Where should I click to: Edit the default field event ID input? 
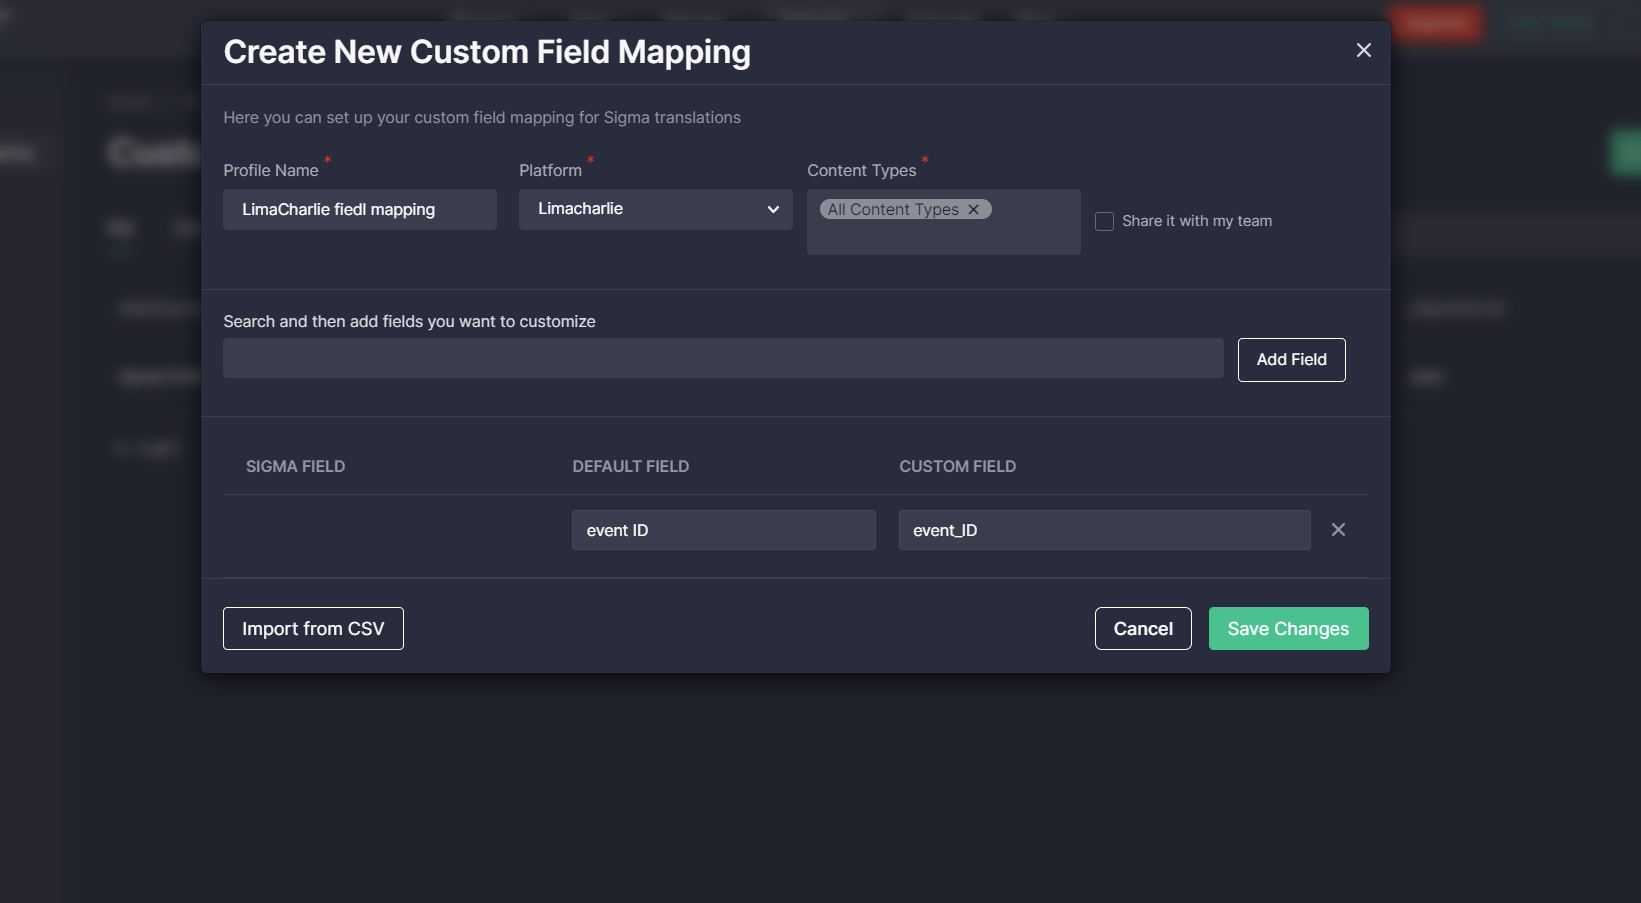(x=723, y=530)
